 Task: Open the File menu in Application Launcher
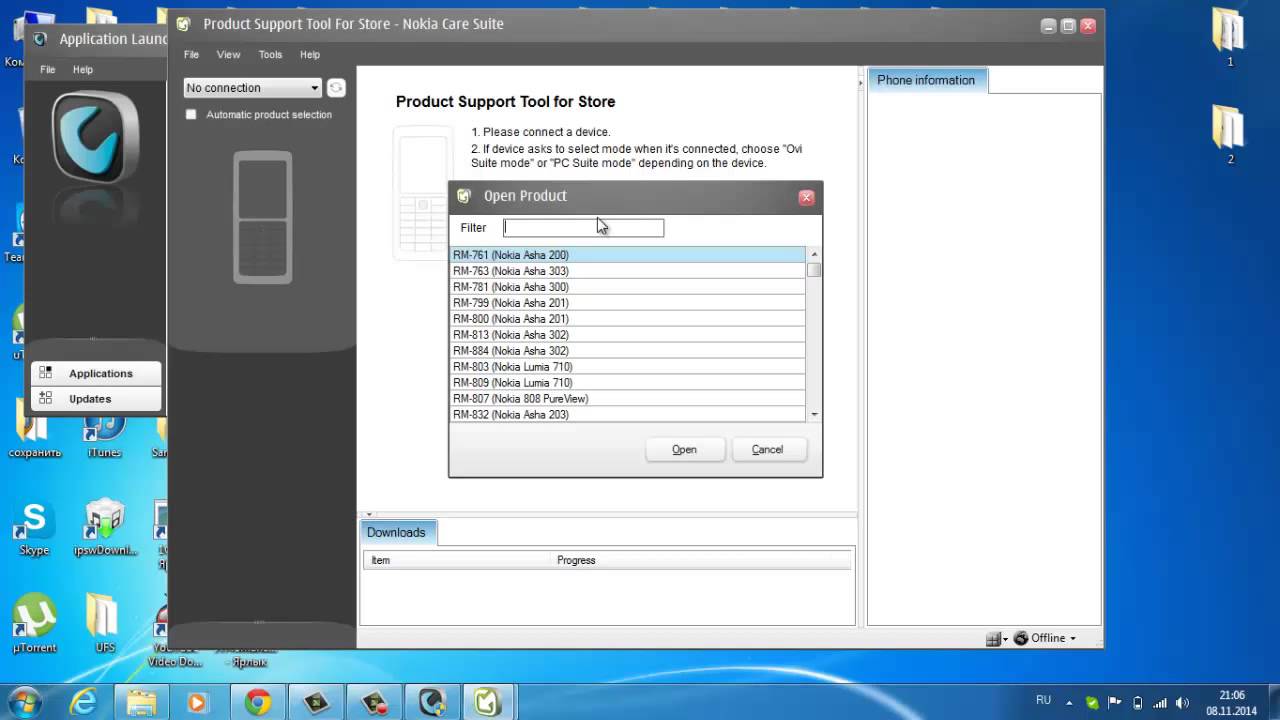47,70
